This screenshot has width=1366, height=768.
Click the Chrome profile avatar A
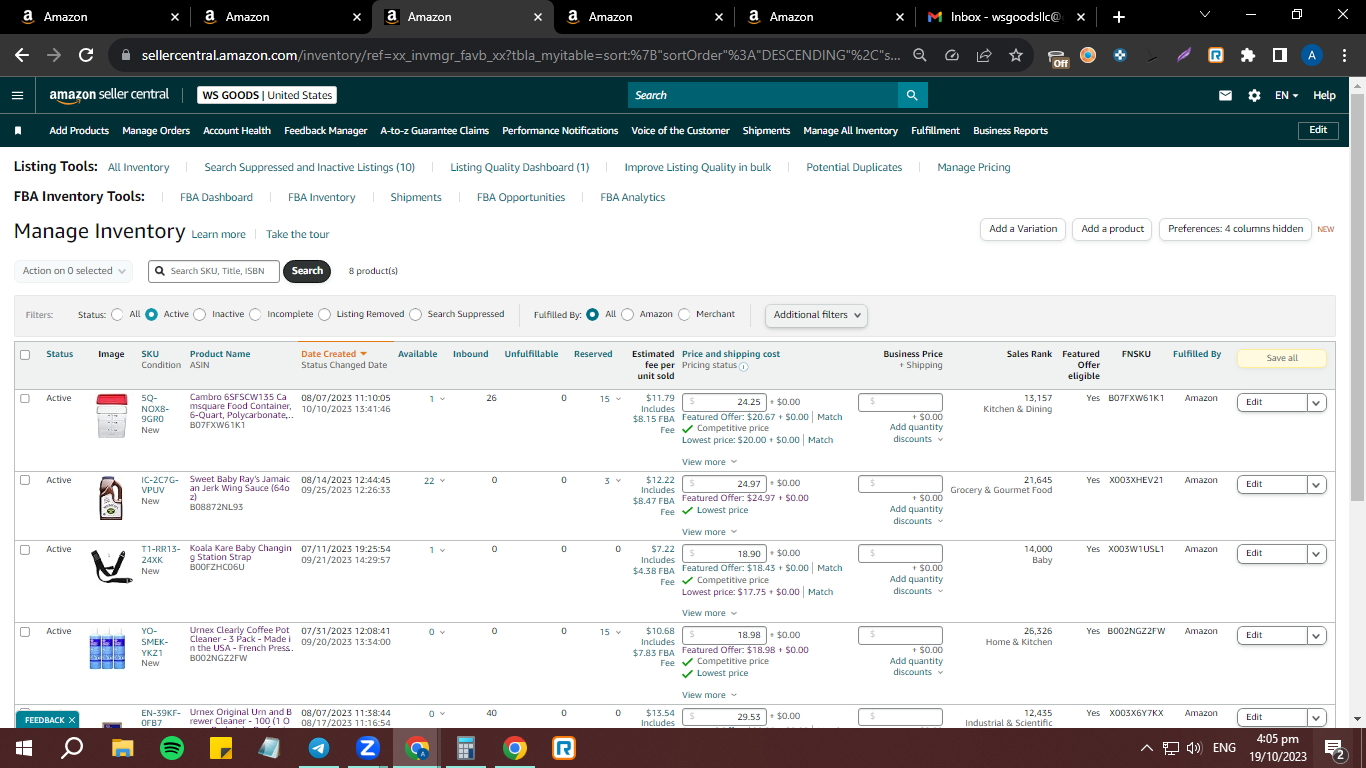[x=1313, y=56]
